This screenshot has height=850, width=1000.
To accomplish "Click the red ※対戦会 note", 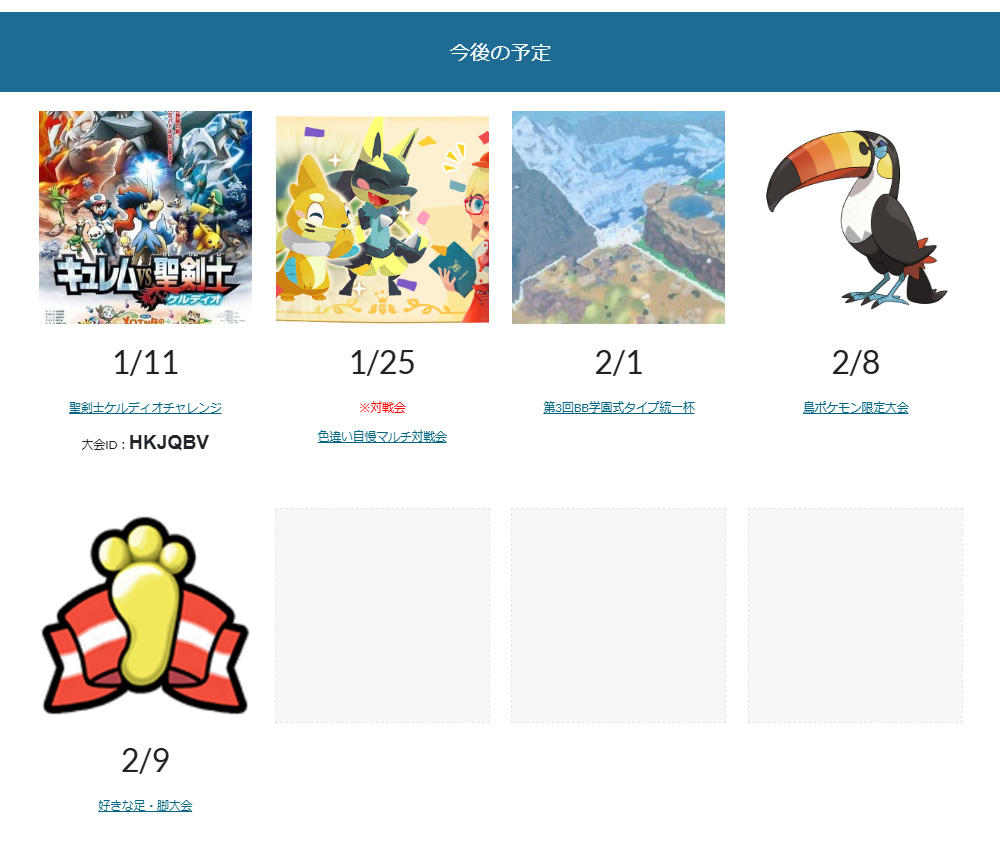I will 382,407.
